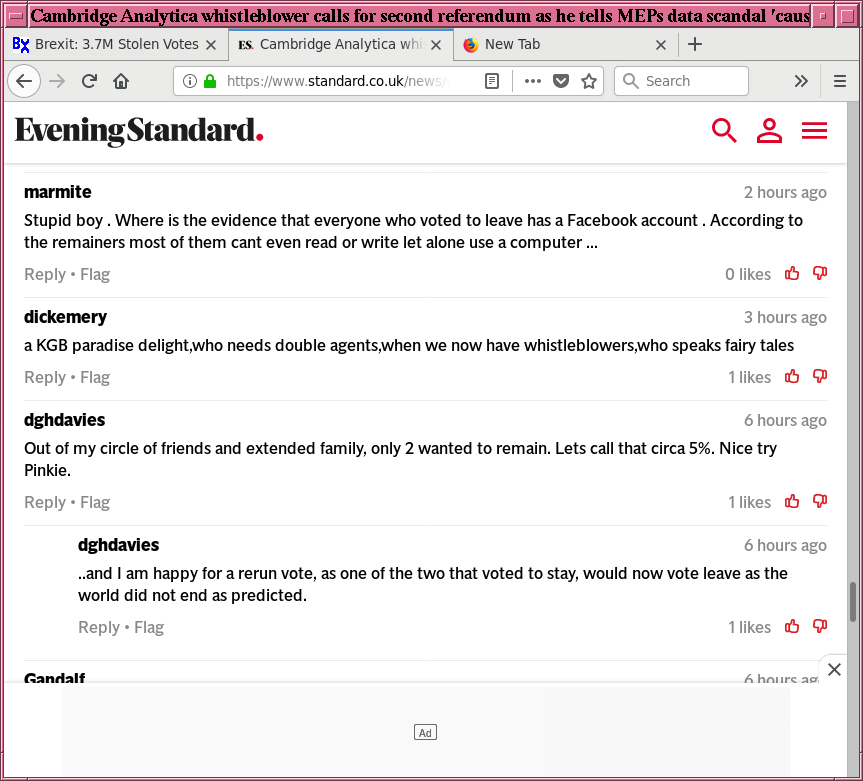Dislike marmite's comment with thumbs down

click(x=820, y=274)
